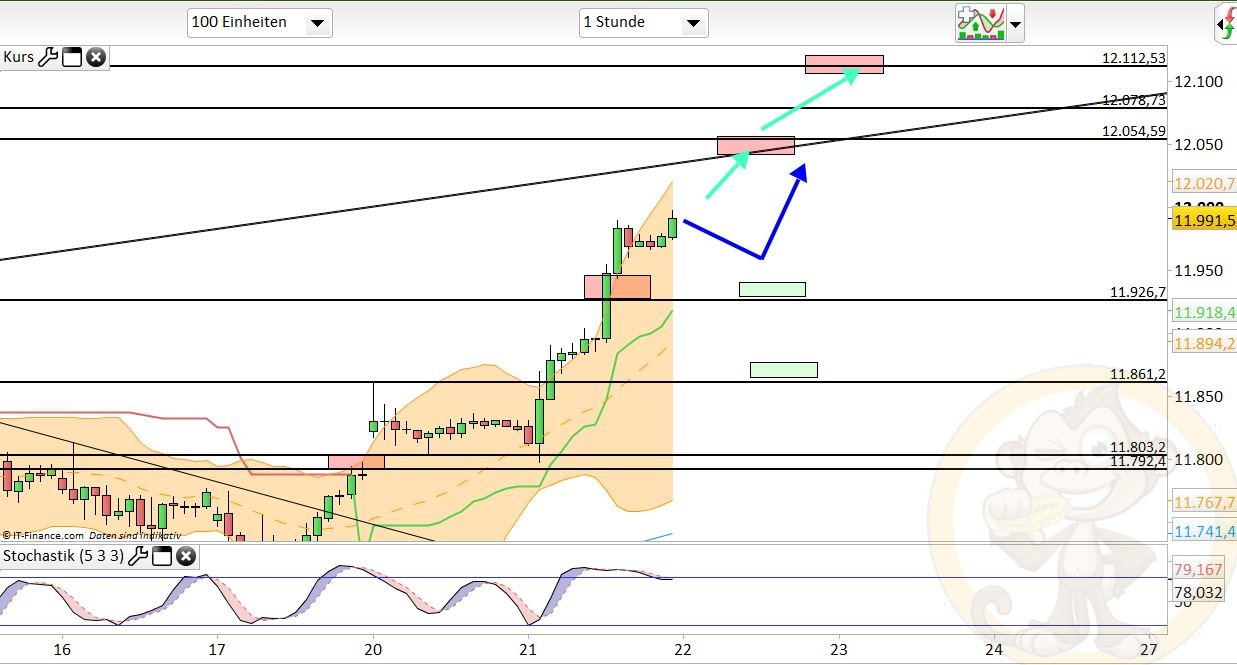The height and width of the screenshot is (665, 1237).
Task: Maximize the Kurs chart panel
Action: [x=72, y=57]
